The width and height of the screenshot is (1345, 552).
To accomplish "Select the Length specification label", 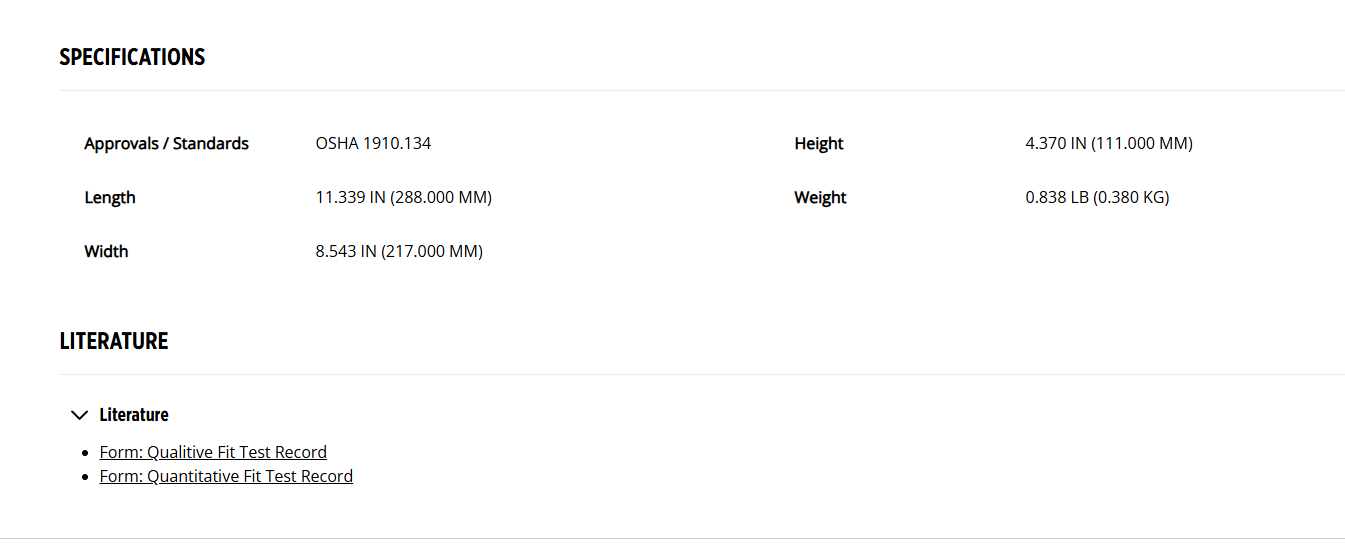I will tap(110, 198).
